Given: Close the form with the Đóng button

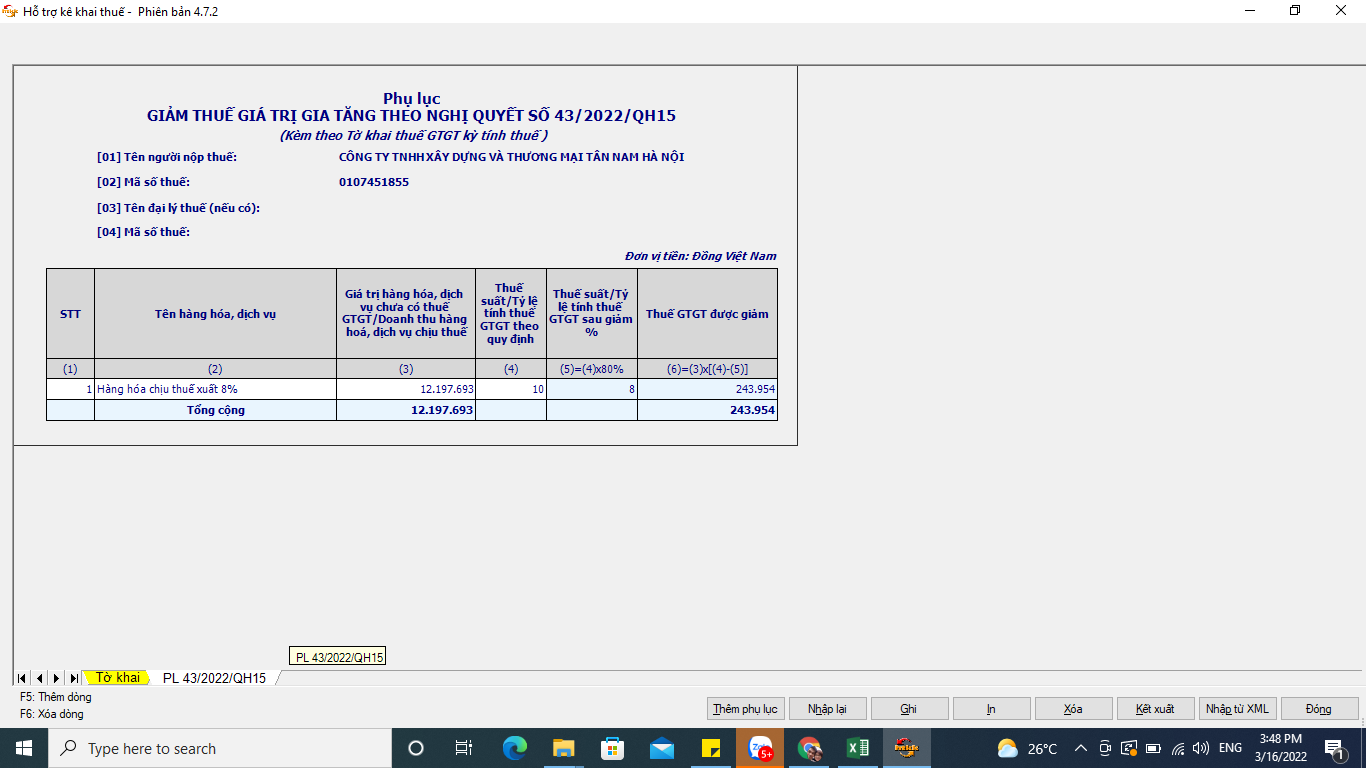Looking at the screenshot, I should (1319, 709).
